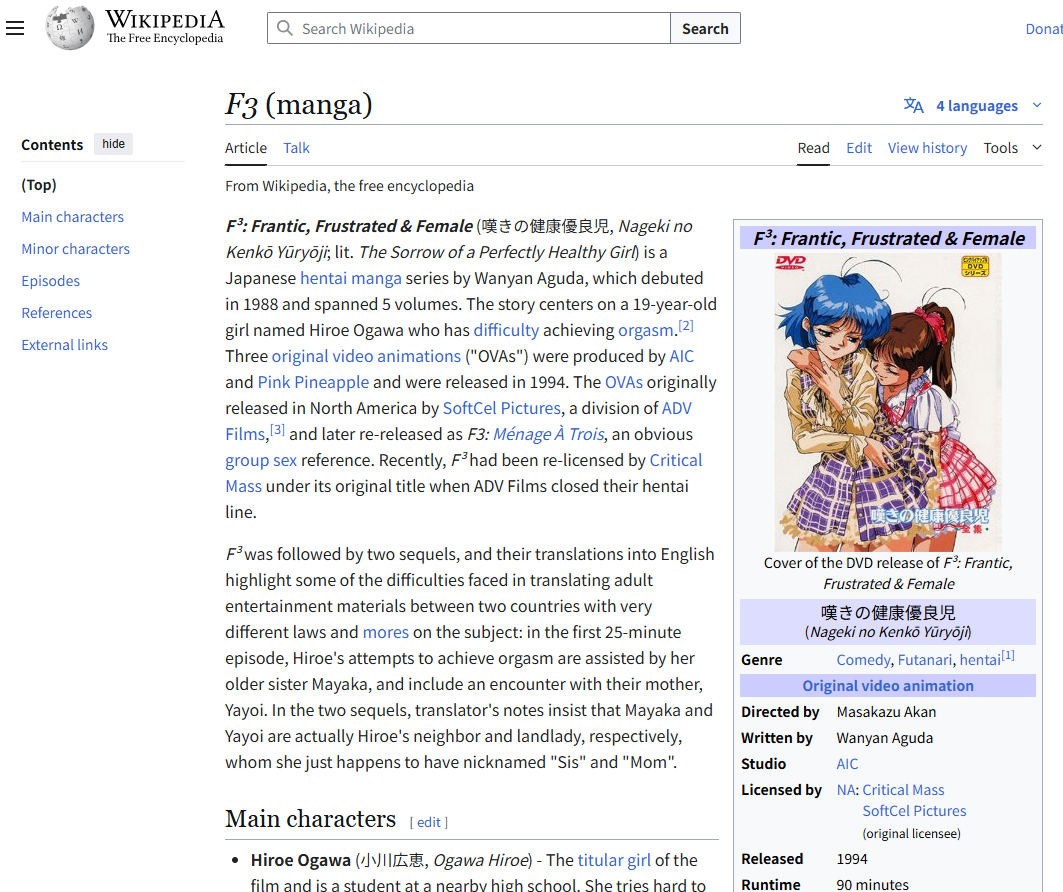
Task: Open the hentai manga link
Action: [350, 278]
